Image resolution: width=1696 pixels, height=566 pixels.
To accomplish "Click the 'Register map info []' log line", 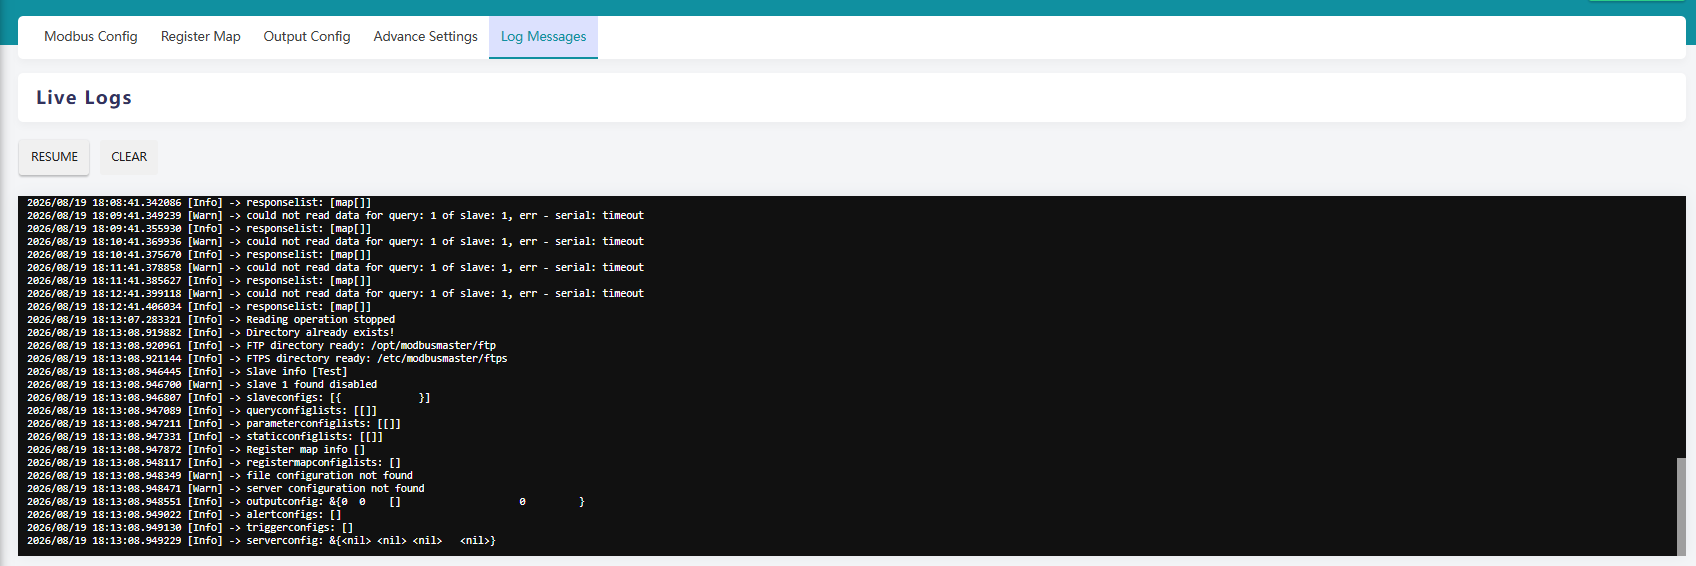I will pyautogui.click(x=196, y=450).
